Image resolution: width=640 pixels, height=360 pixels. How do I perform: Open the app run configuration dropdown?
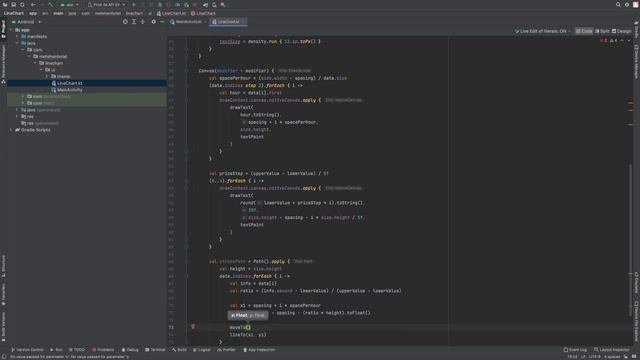pos(70,4)
